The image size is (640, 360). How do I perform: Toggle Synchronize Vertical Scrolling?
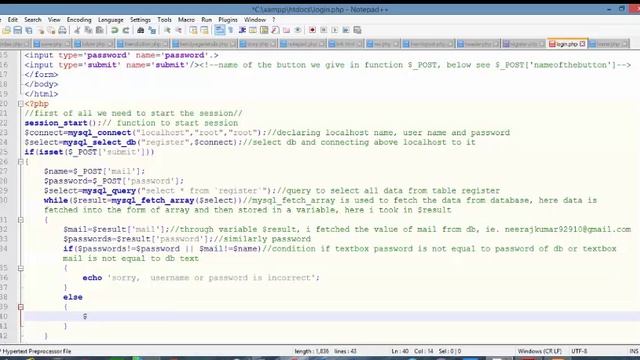[193, 30]
